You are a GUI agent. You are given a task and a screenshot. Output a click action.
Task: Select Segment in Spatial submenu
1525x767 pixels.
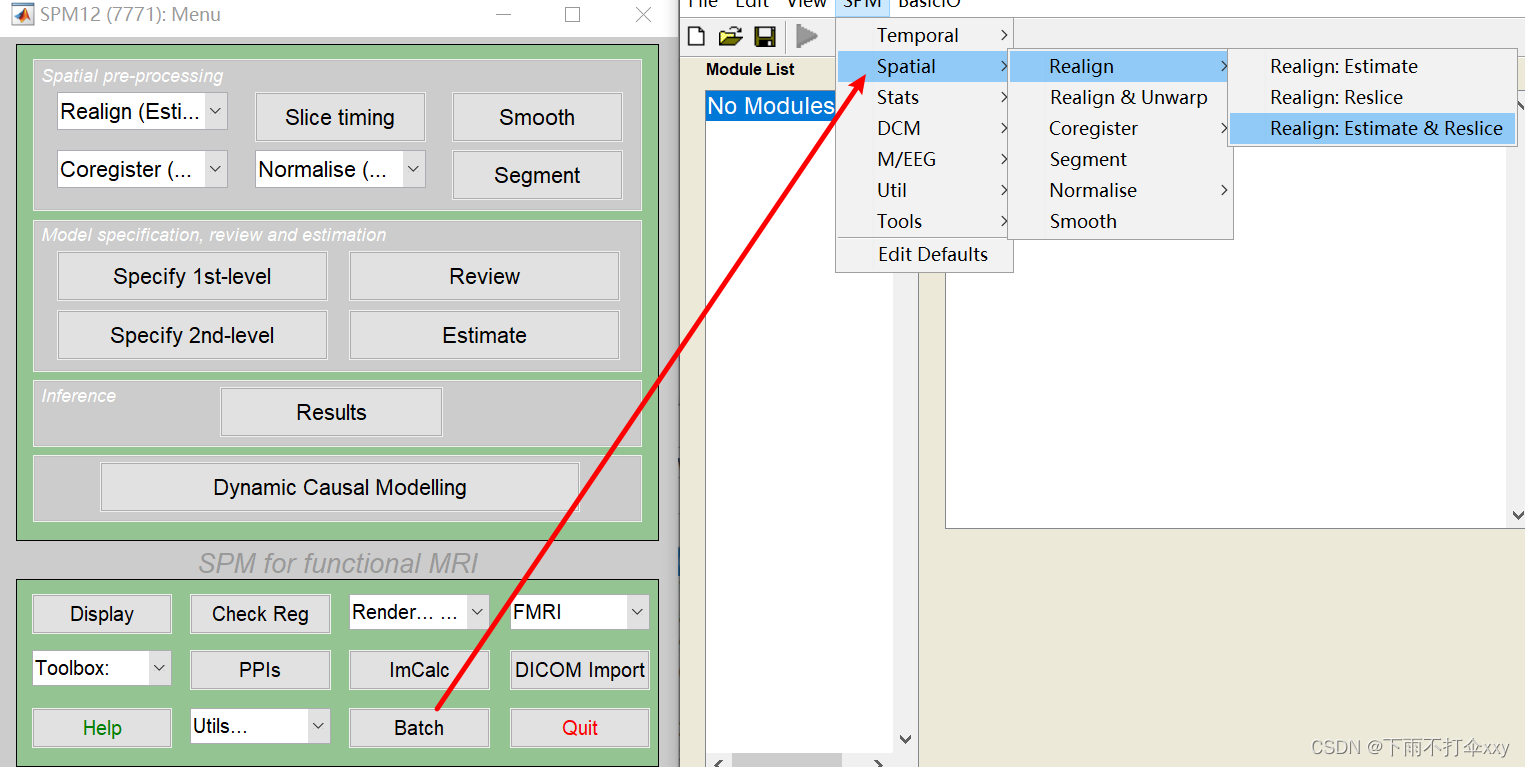1120,159
